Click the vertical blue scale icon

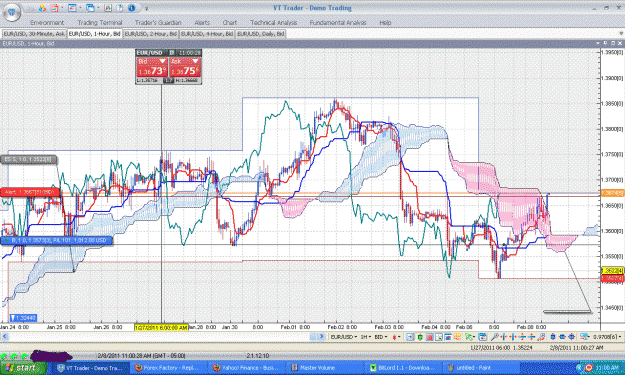pyautogui.click(x=553, y=337)
